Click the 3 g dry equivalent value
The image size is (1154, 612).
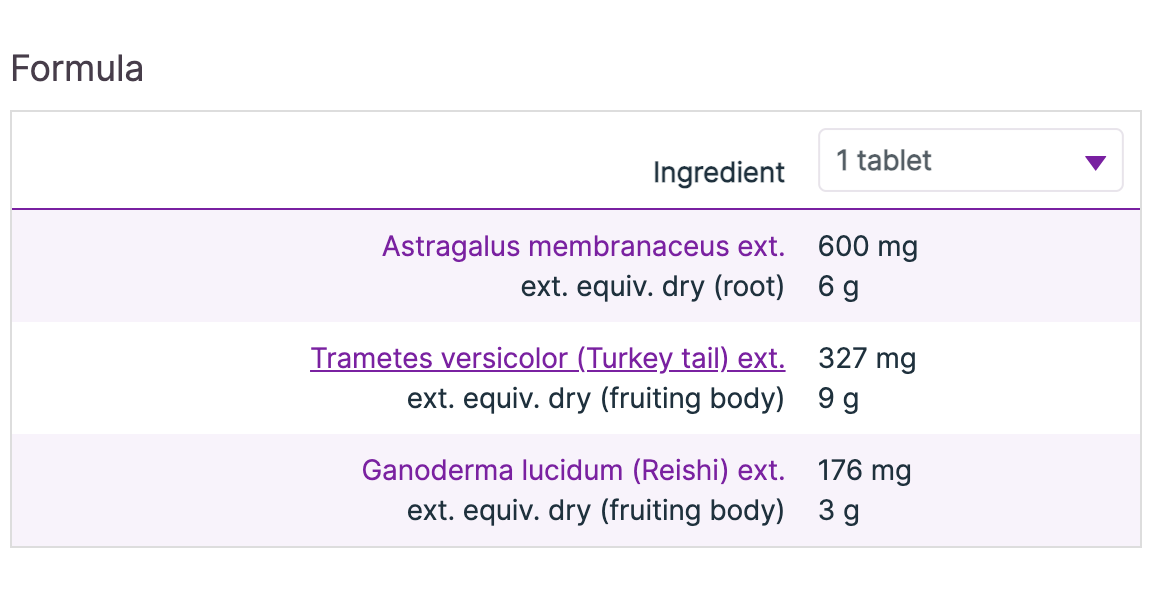838,511
